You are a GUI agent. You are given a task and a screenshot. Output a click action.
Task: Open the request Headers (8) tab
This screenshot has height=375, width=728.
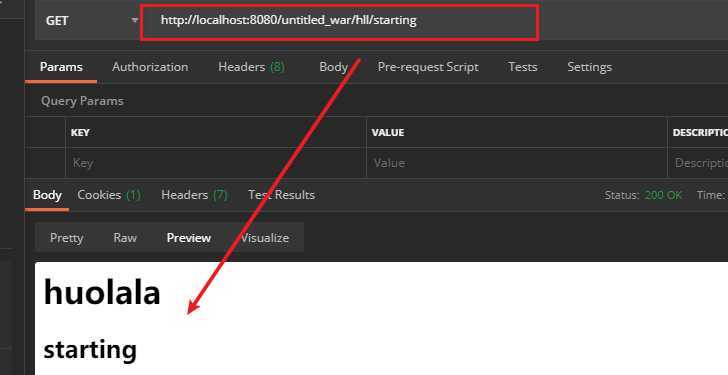(251, 67)
